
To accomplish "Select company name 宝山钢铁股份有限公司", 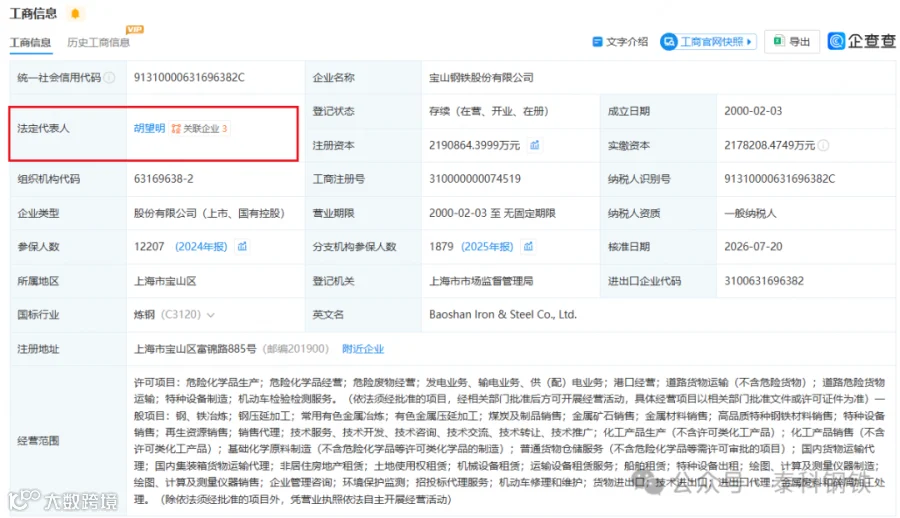I will (x=481, y=78).
